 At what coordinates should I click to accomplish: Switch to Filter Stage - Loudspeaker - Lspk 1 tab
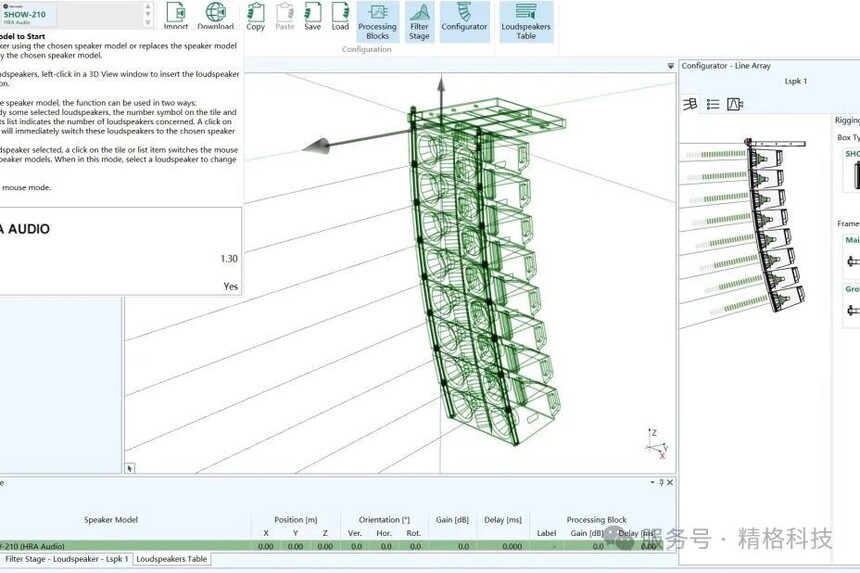(x=66, y=559)
